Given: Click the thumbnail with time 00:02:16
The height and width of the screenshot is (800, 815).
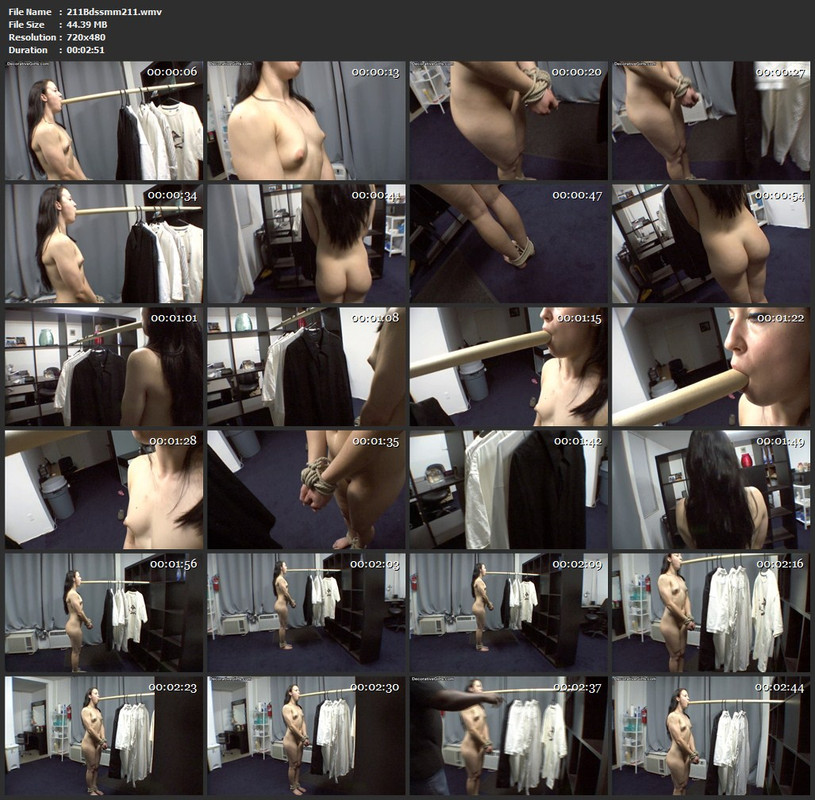Looking at the screenshot, I should click(711, 613).
